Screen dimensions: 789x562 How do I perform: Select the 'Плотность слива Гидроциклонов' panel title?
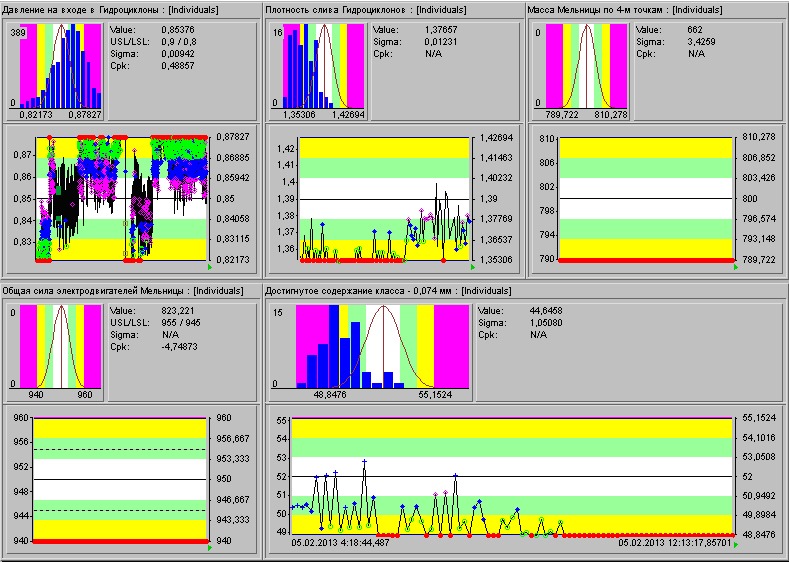pyautogui.click(x=367, y=9)
